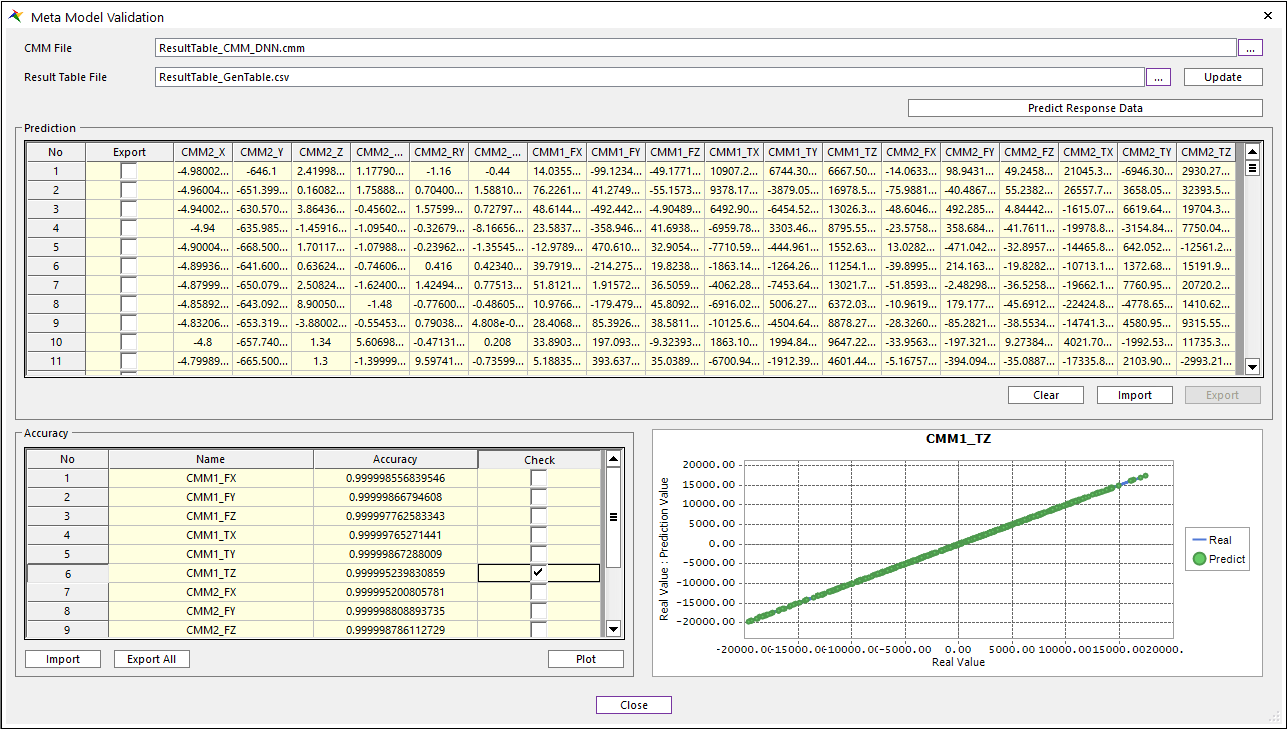Click the Export All button
This screenshot has height=729, width=1287.
point(151,659)
